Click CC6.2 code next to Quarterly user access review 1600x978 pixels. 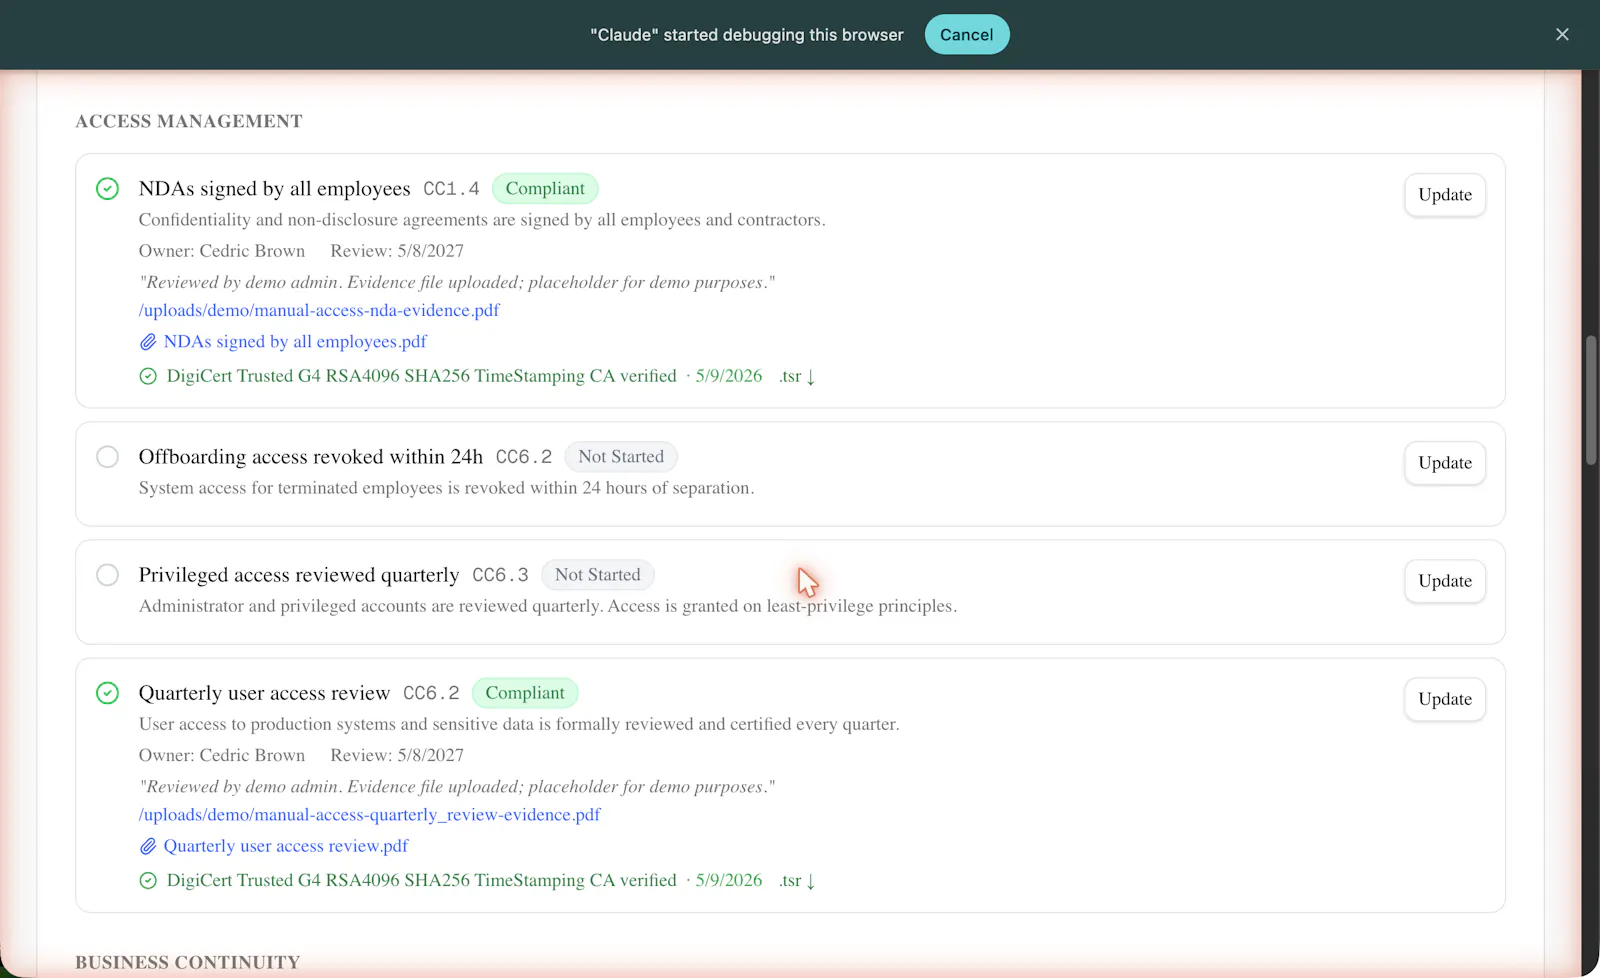coord(431,693)
